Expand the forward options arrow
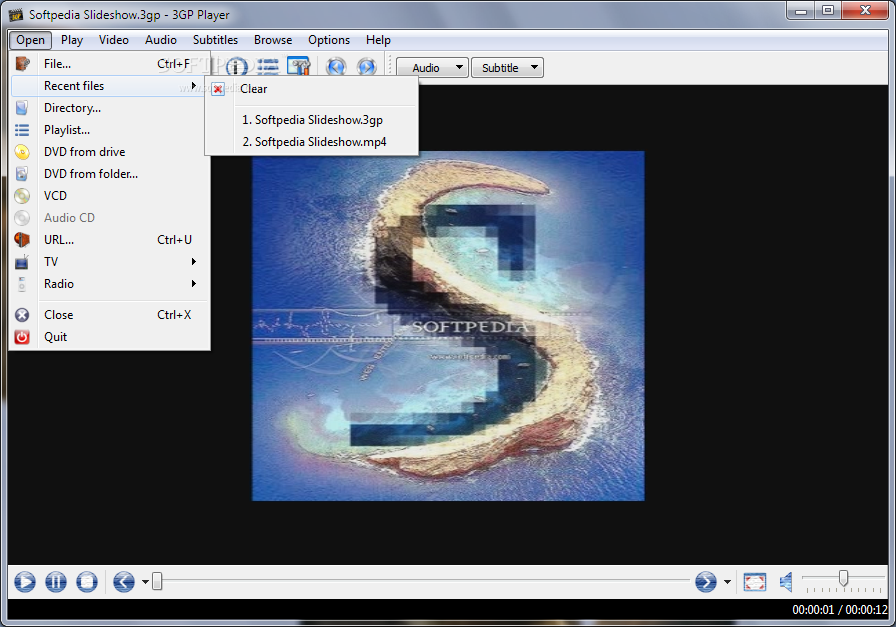Screen dimensions: 896x627 (727, 582)
